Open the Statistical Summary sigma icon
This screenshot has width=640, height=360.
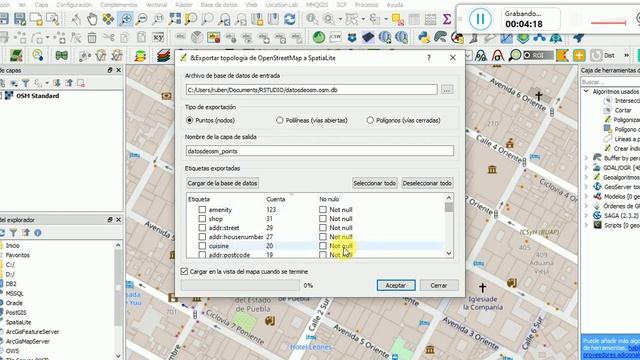[447, 19]
